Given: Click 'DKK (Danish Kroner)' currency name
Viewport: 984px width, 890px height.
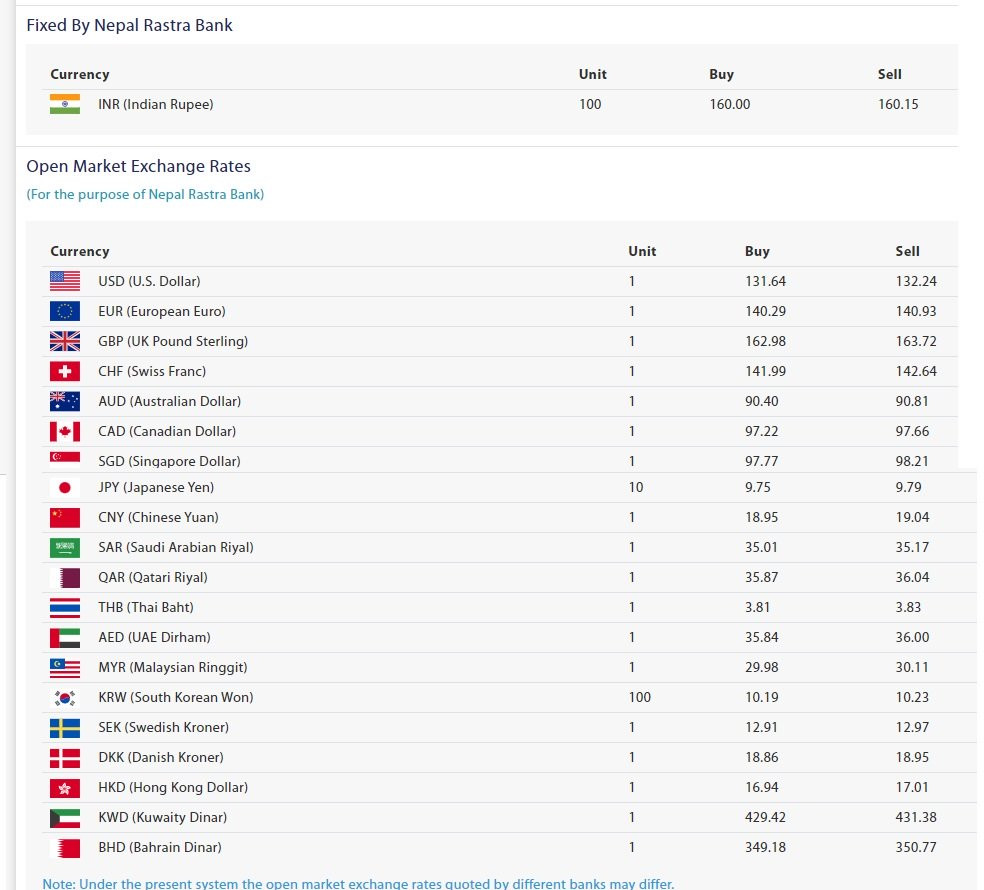Looking at the screenshot, I should click(x=161, y=758).
